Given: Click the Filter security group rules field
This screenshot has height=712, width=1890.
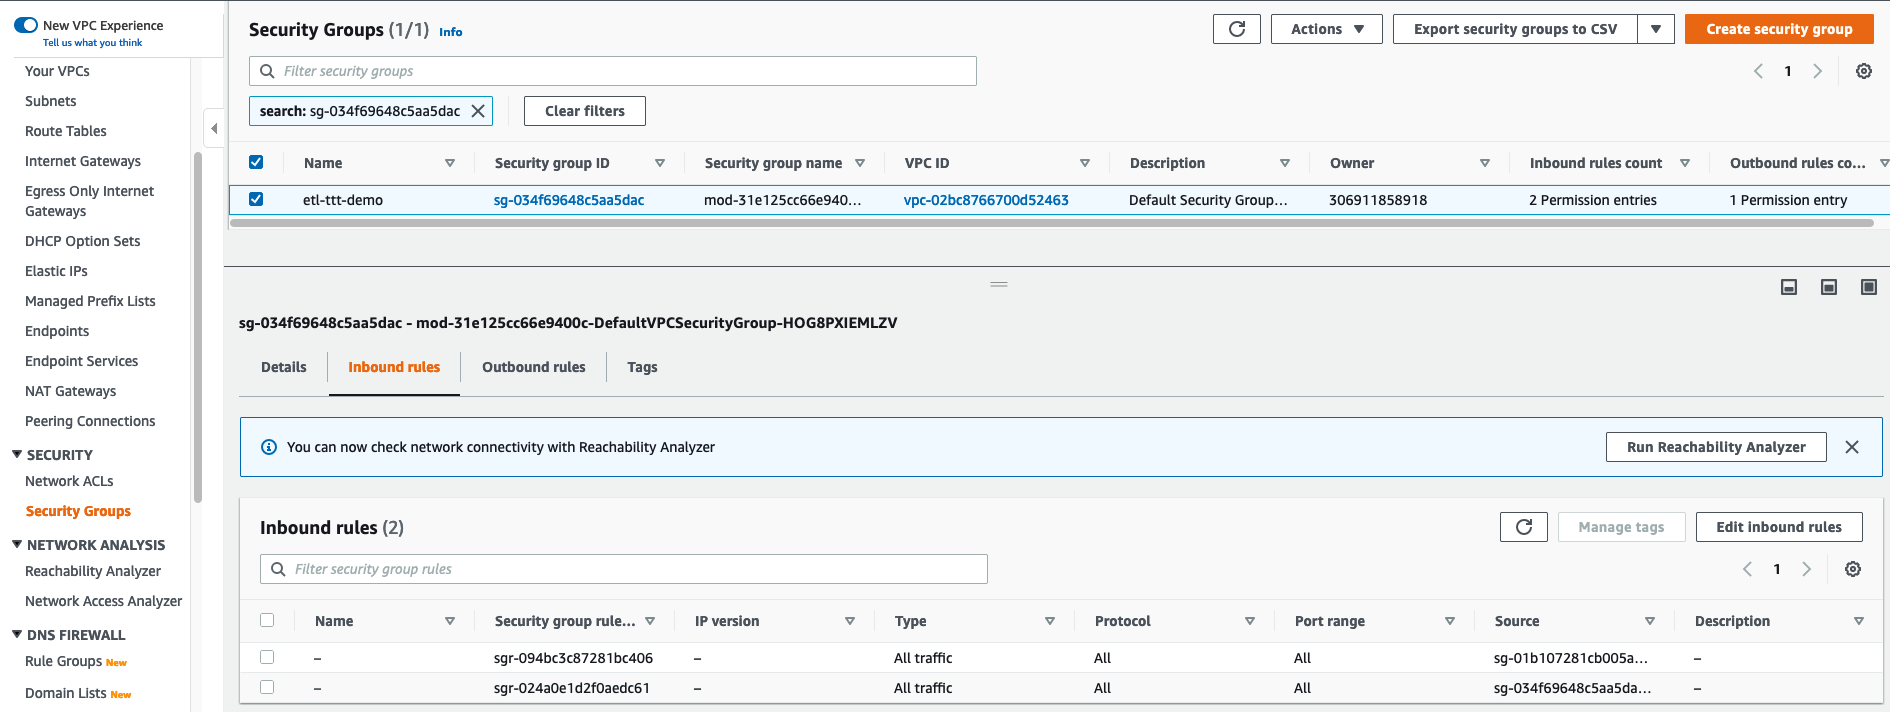Looking at the screenshot, I should (624, 569).
